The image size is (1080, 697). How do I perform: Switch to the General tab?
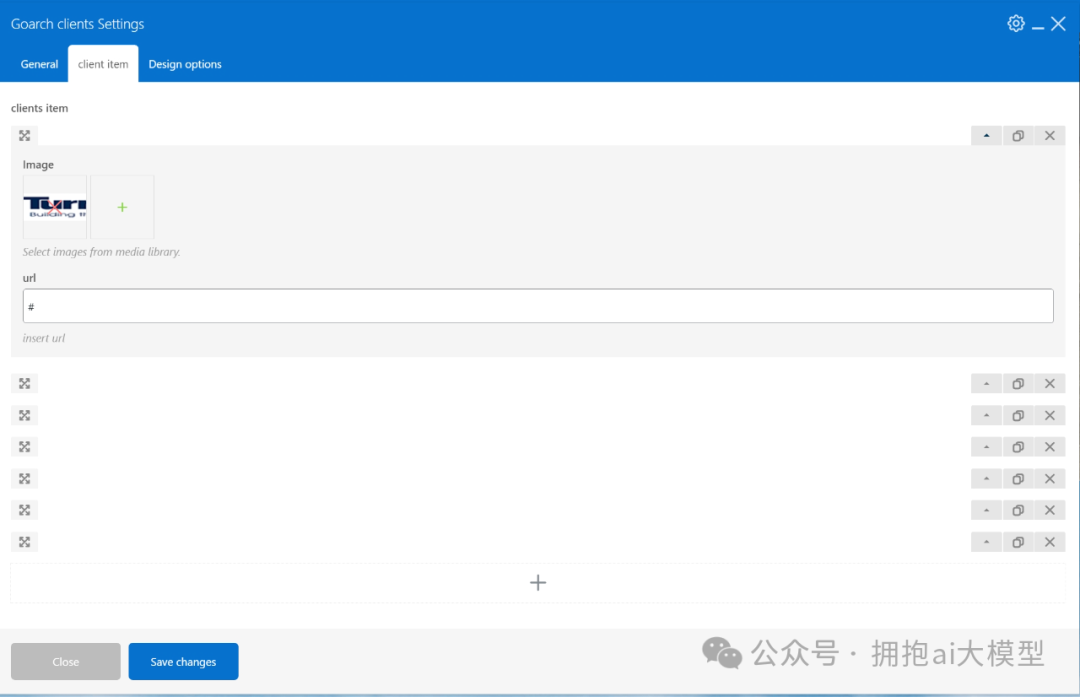click(39, 63)
